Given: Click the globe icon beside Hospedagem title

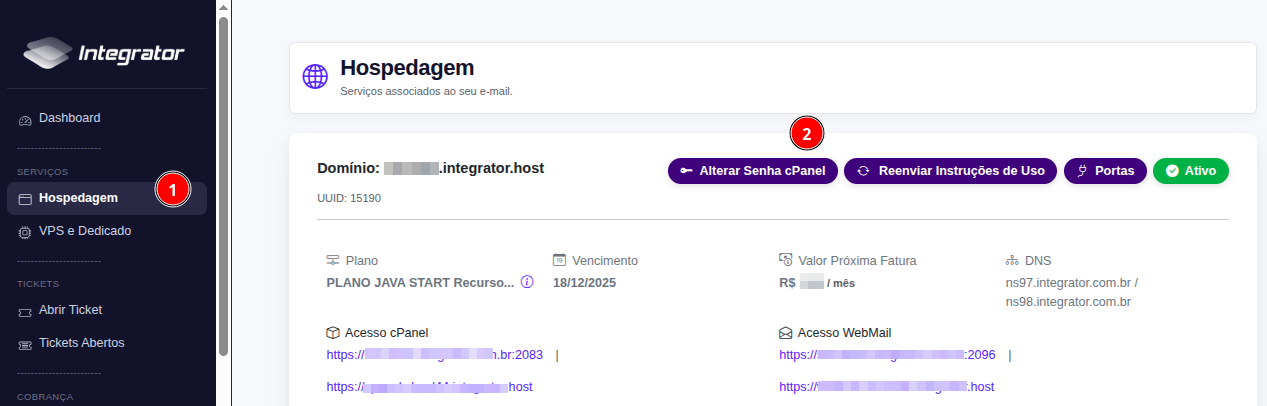Looking at the screenshot, I should [315, 77].
